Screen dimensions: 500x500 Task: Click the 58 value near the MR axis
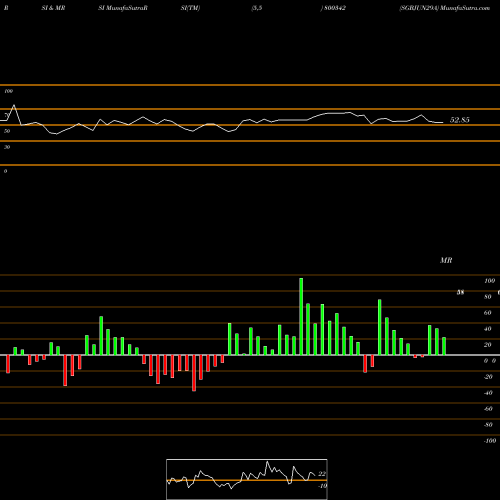click(460, 293)
